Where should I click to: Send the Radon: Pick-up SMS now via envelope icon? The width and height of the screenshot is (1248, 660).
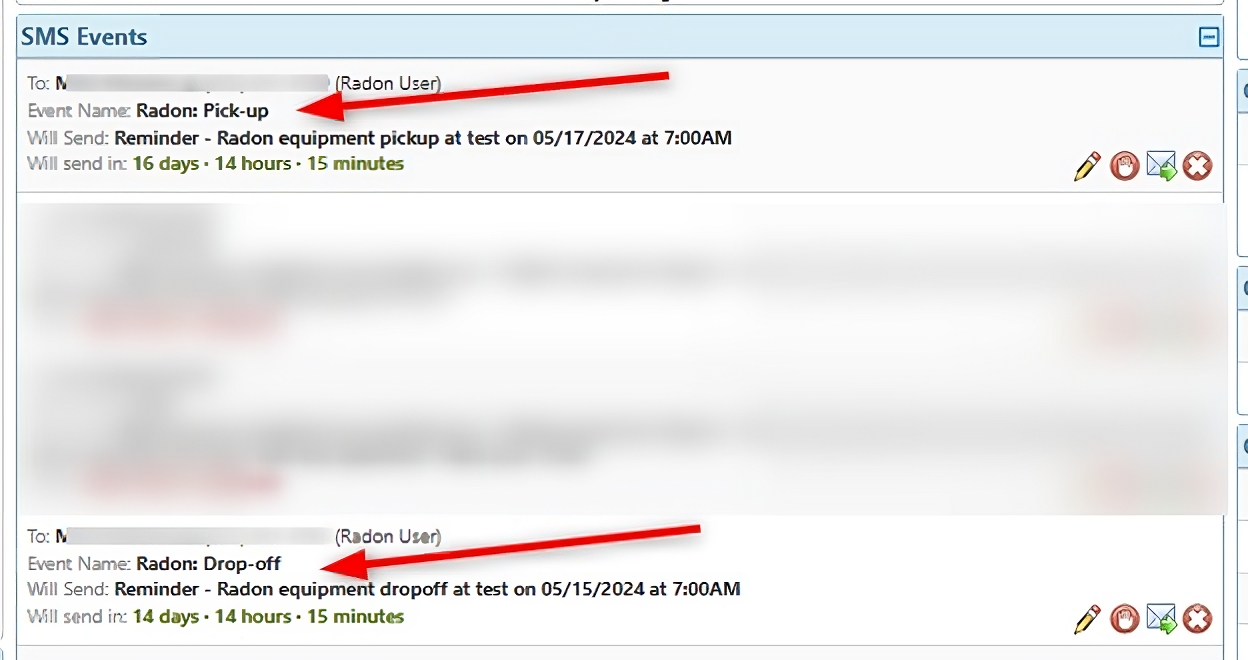(1161, 167)
